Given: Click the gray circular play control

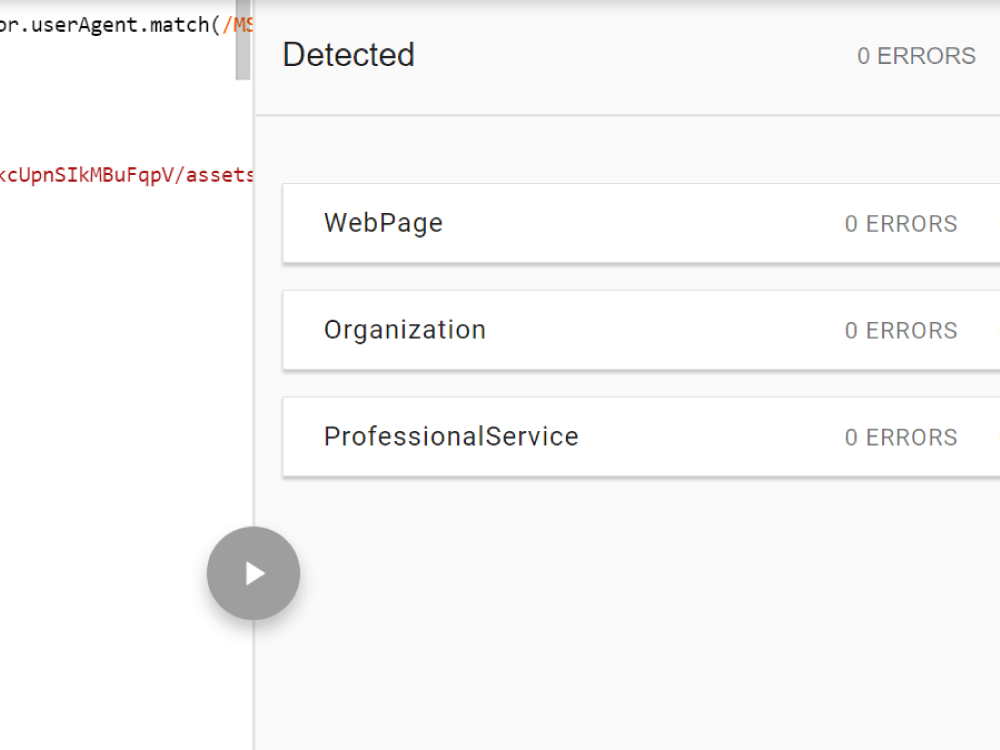Looking at the screenshot, I should tap(253, 573).
